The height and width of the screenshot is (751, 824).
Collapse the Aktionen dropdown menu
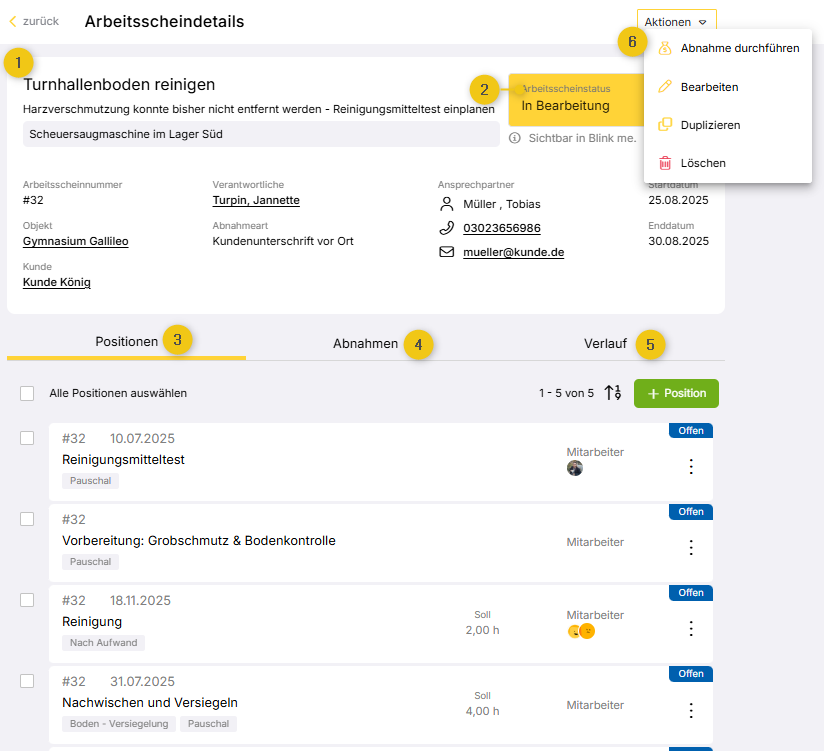[676, 21]
